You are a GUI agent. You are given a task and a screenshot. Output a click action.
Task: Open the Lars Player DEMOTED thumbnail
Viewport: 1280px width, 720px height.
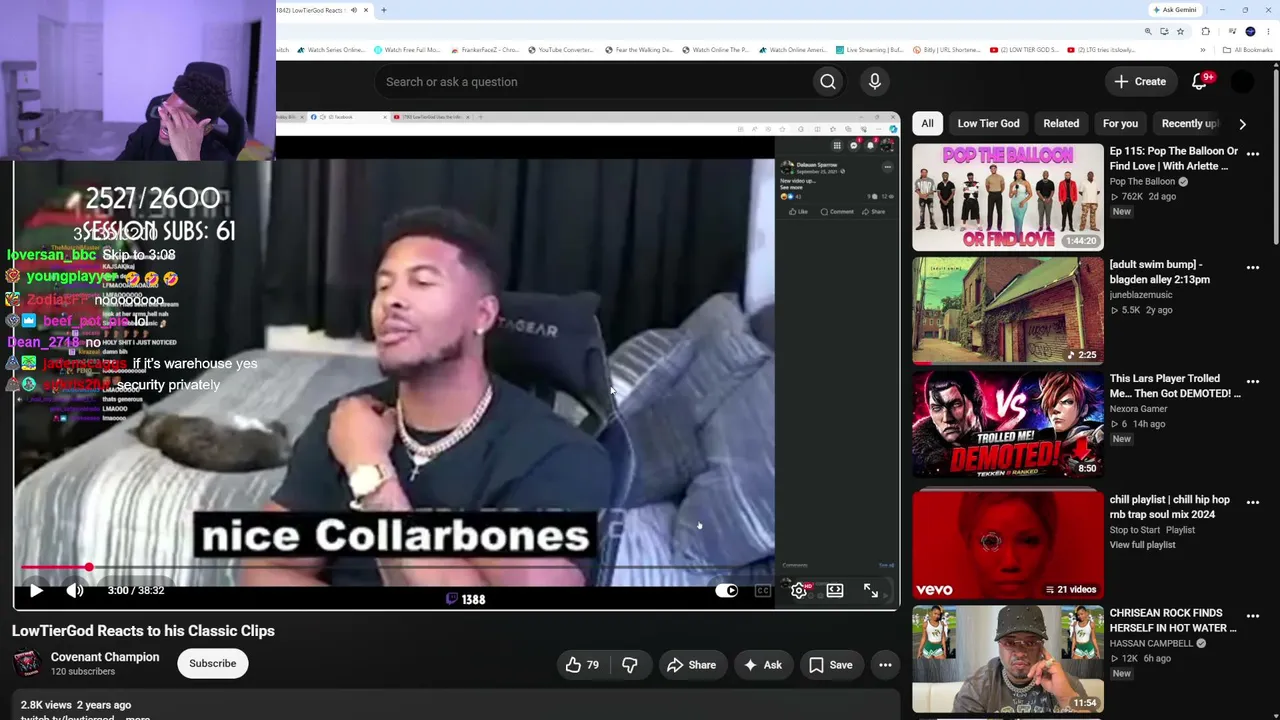1008,425
